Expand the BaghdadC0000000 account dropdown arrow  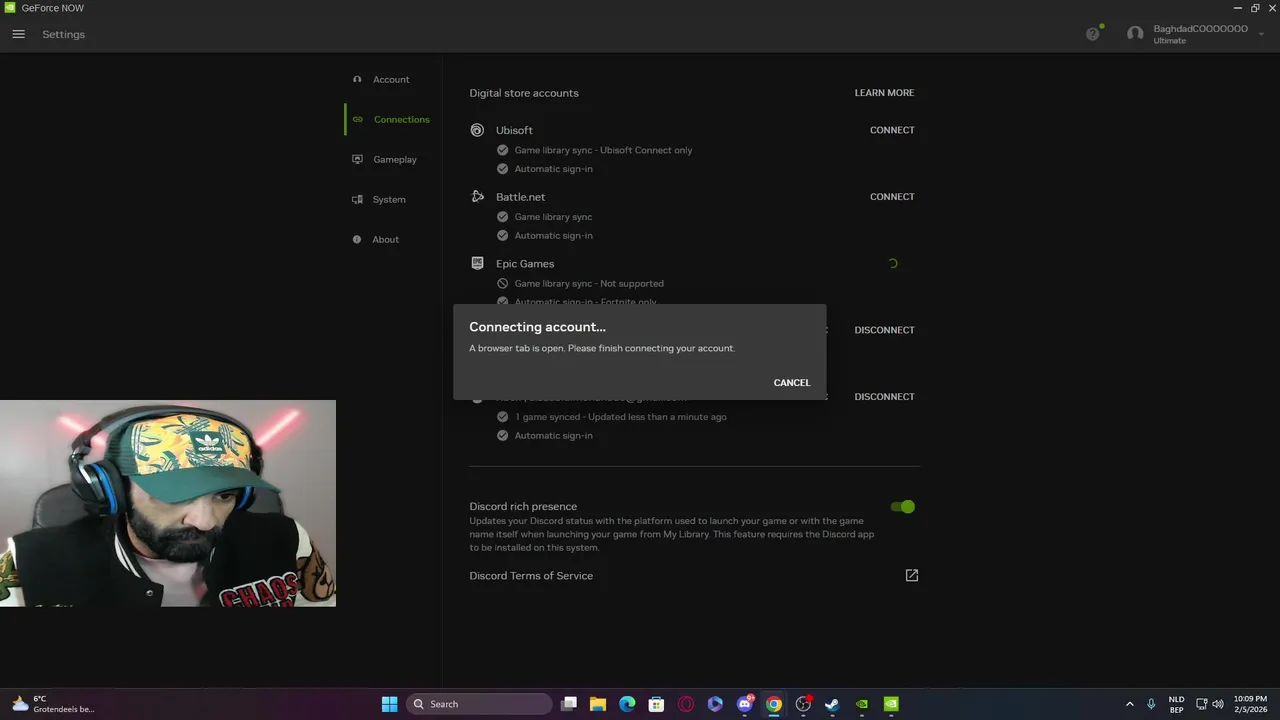[x=1262, y=34]
